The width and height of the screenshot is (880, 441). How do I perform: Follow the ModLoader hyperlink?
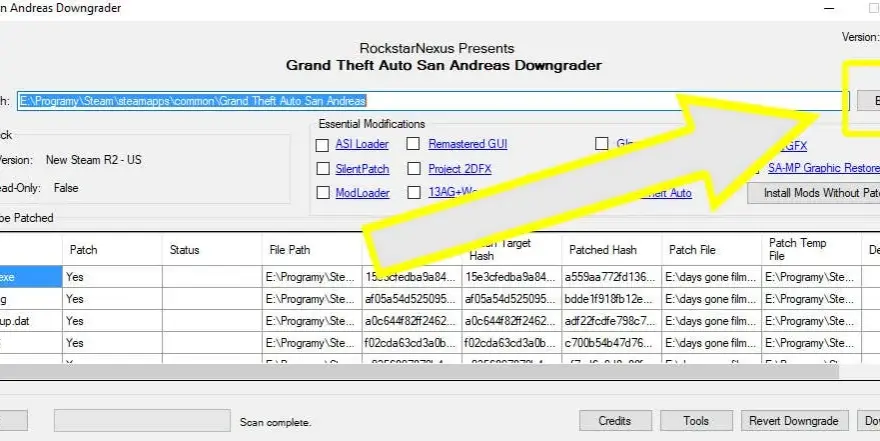click(363, 193)
